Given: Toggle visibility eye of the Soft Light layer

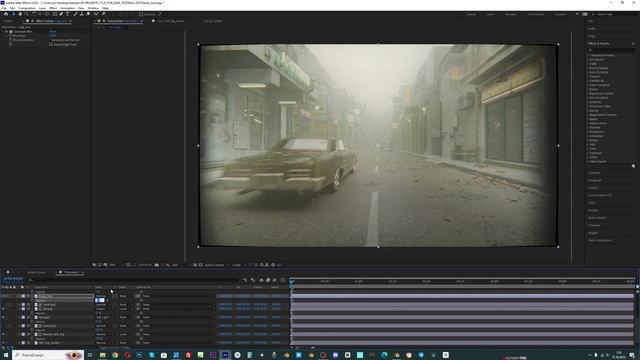Looking at the screenshot, I should pos(3,317).
